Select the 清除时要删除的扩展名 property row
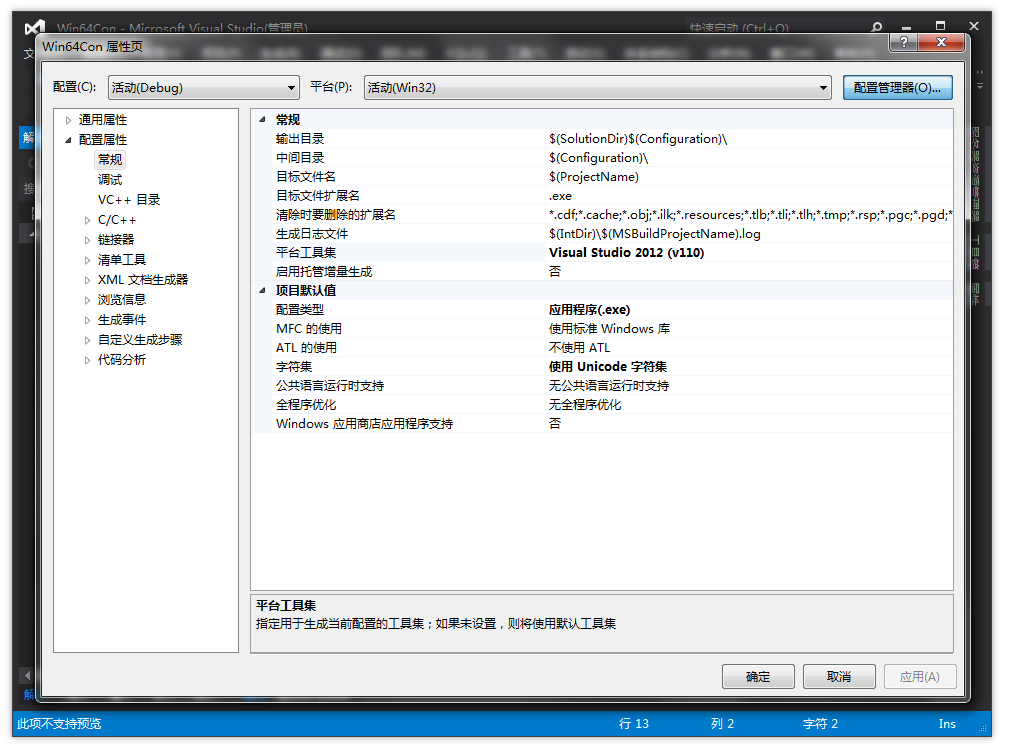This screenshot has width=1009, height=755. pos(602,215)
